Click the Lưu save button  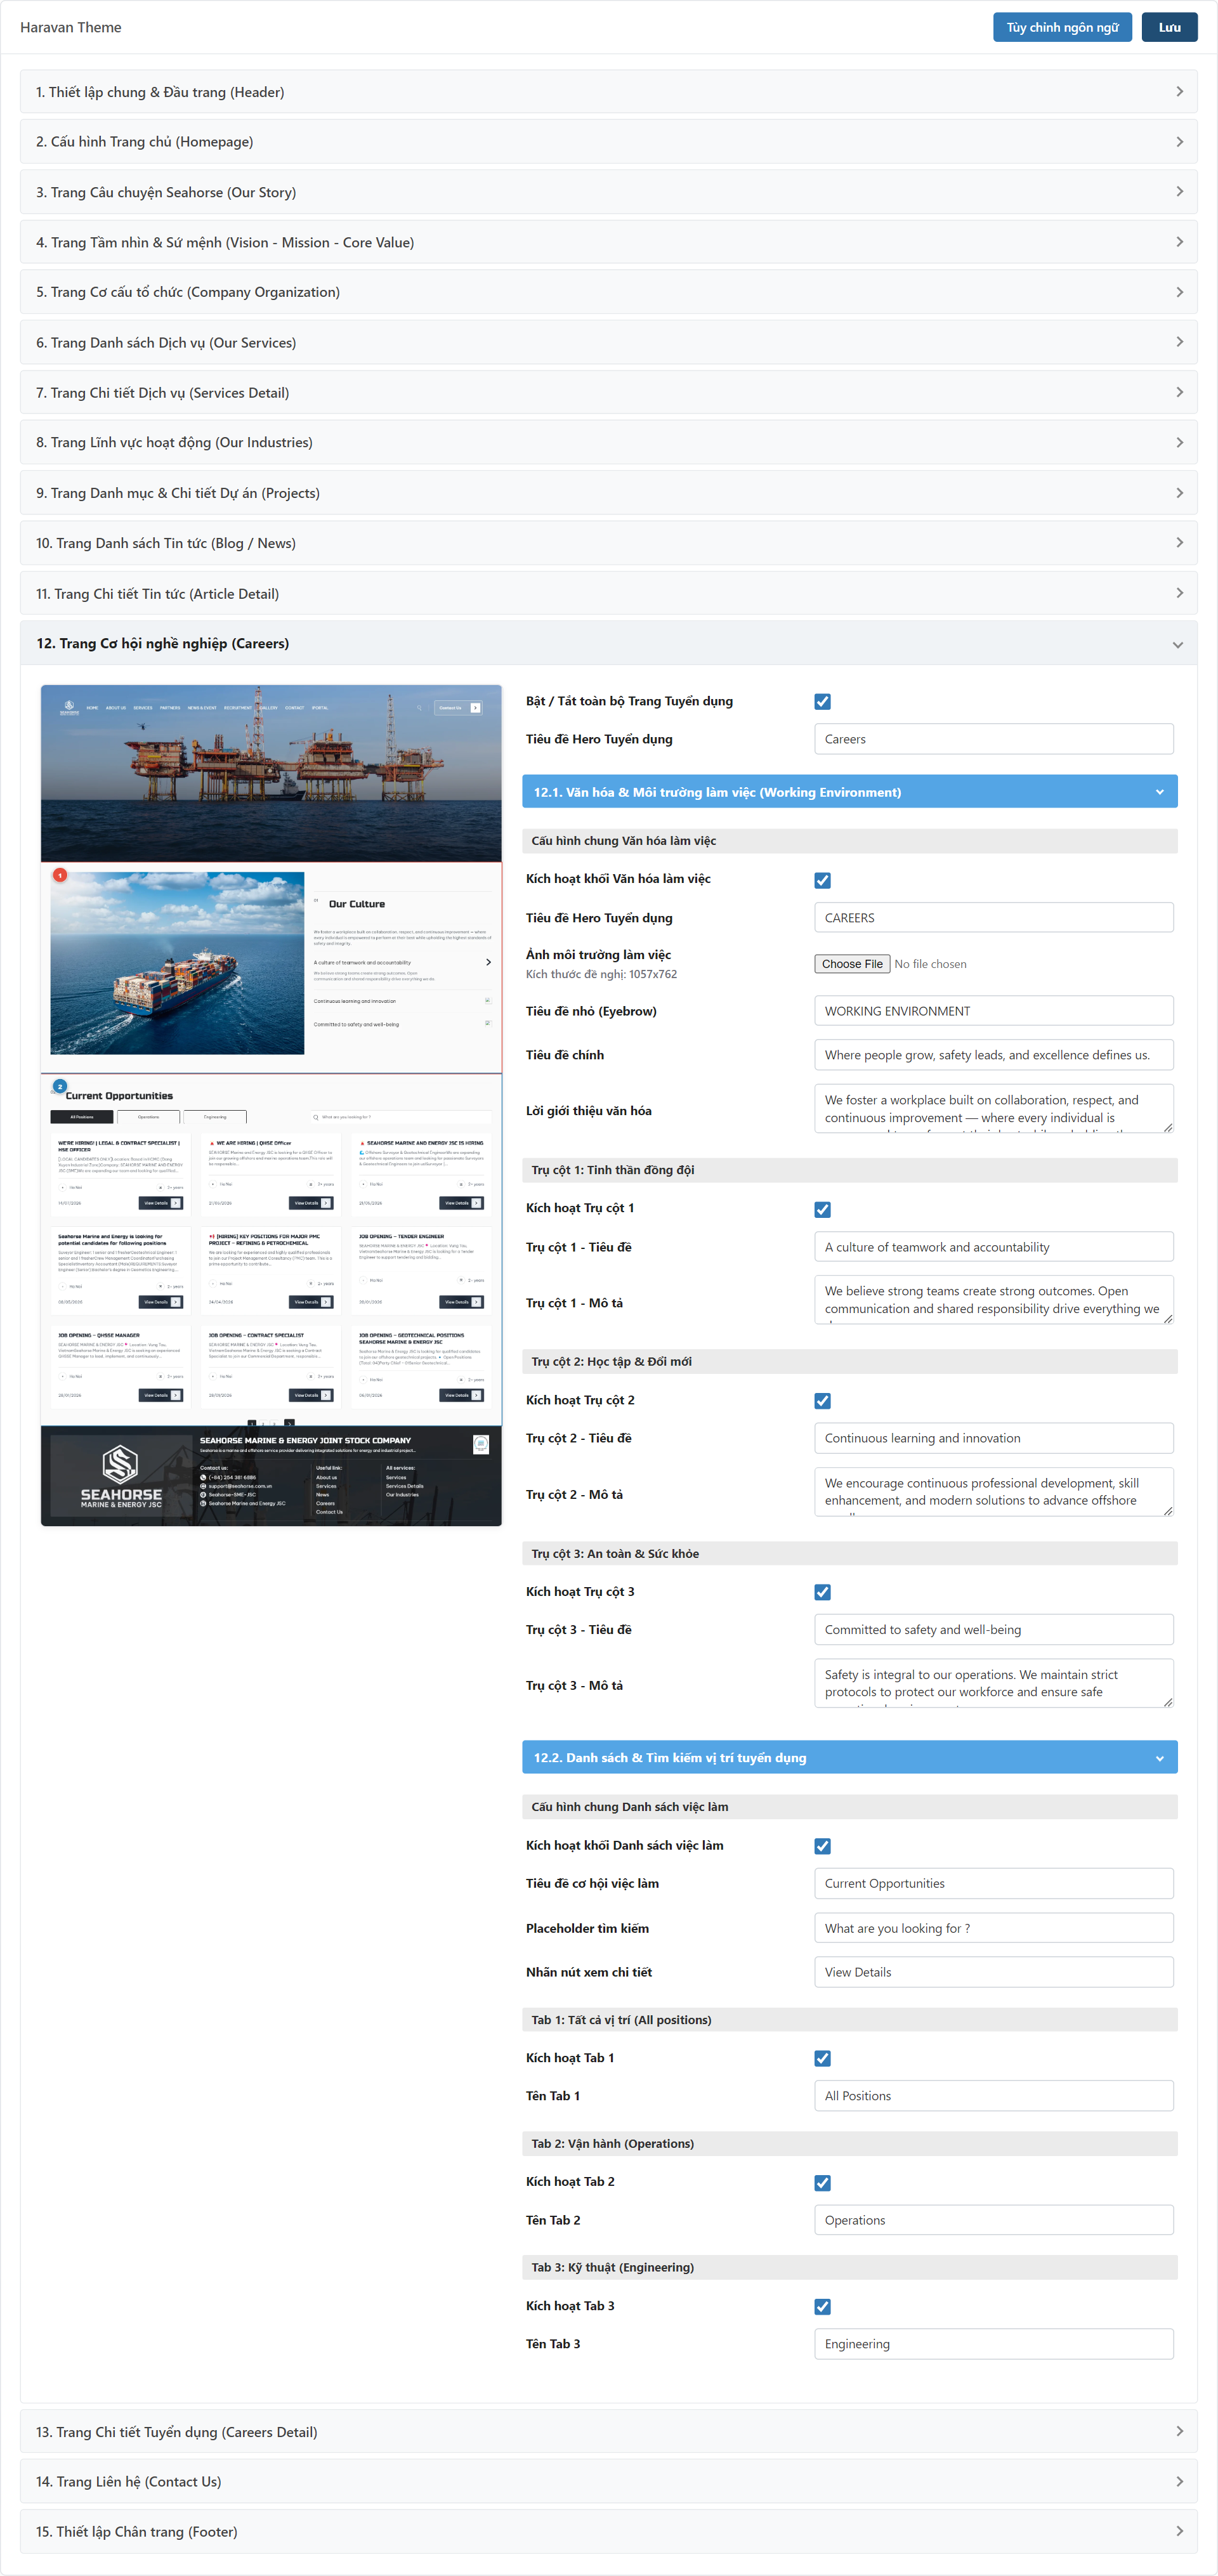(1169, 27)
